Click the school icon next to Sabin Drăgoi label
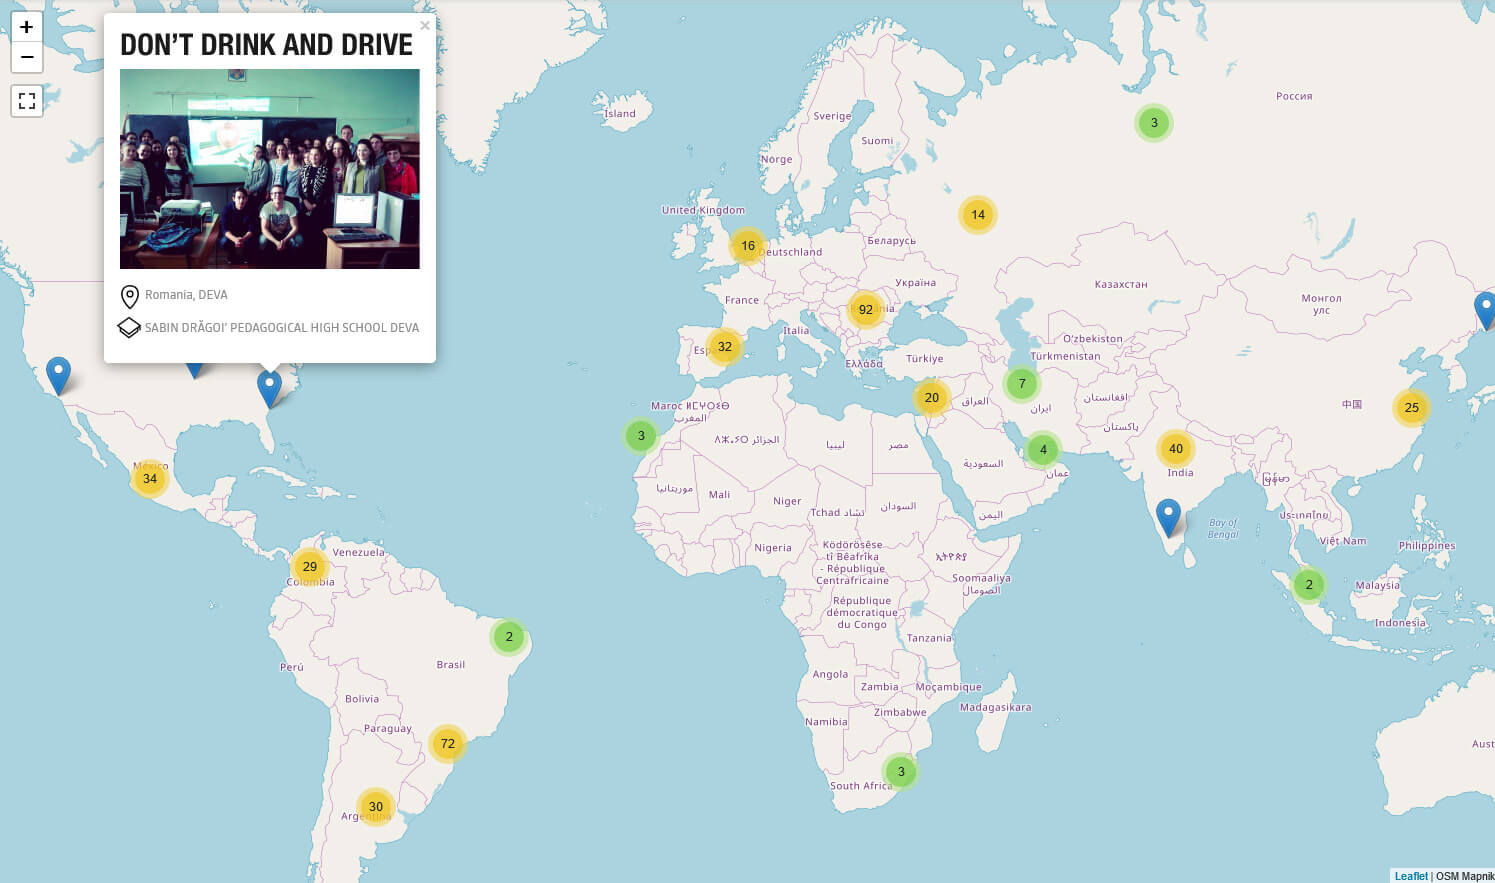Screen dimensions: 1495x883 point(129,327)
